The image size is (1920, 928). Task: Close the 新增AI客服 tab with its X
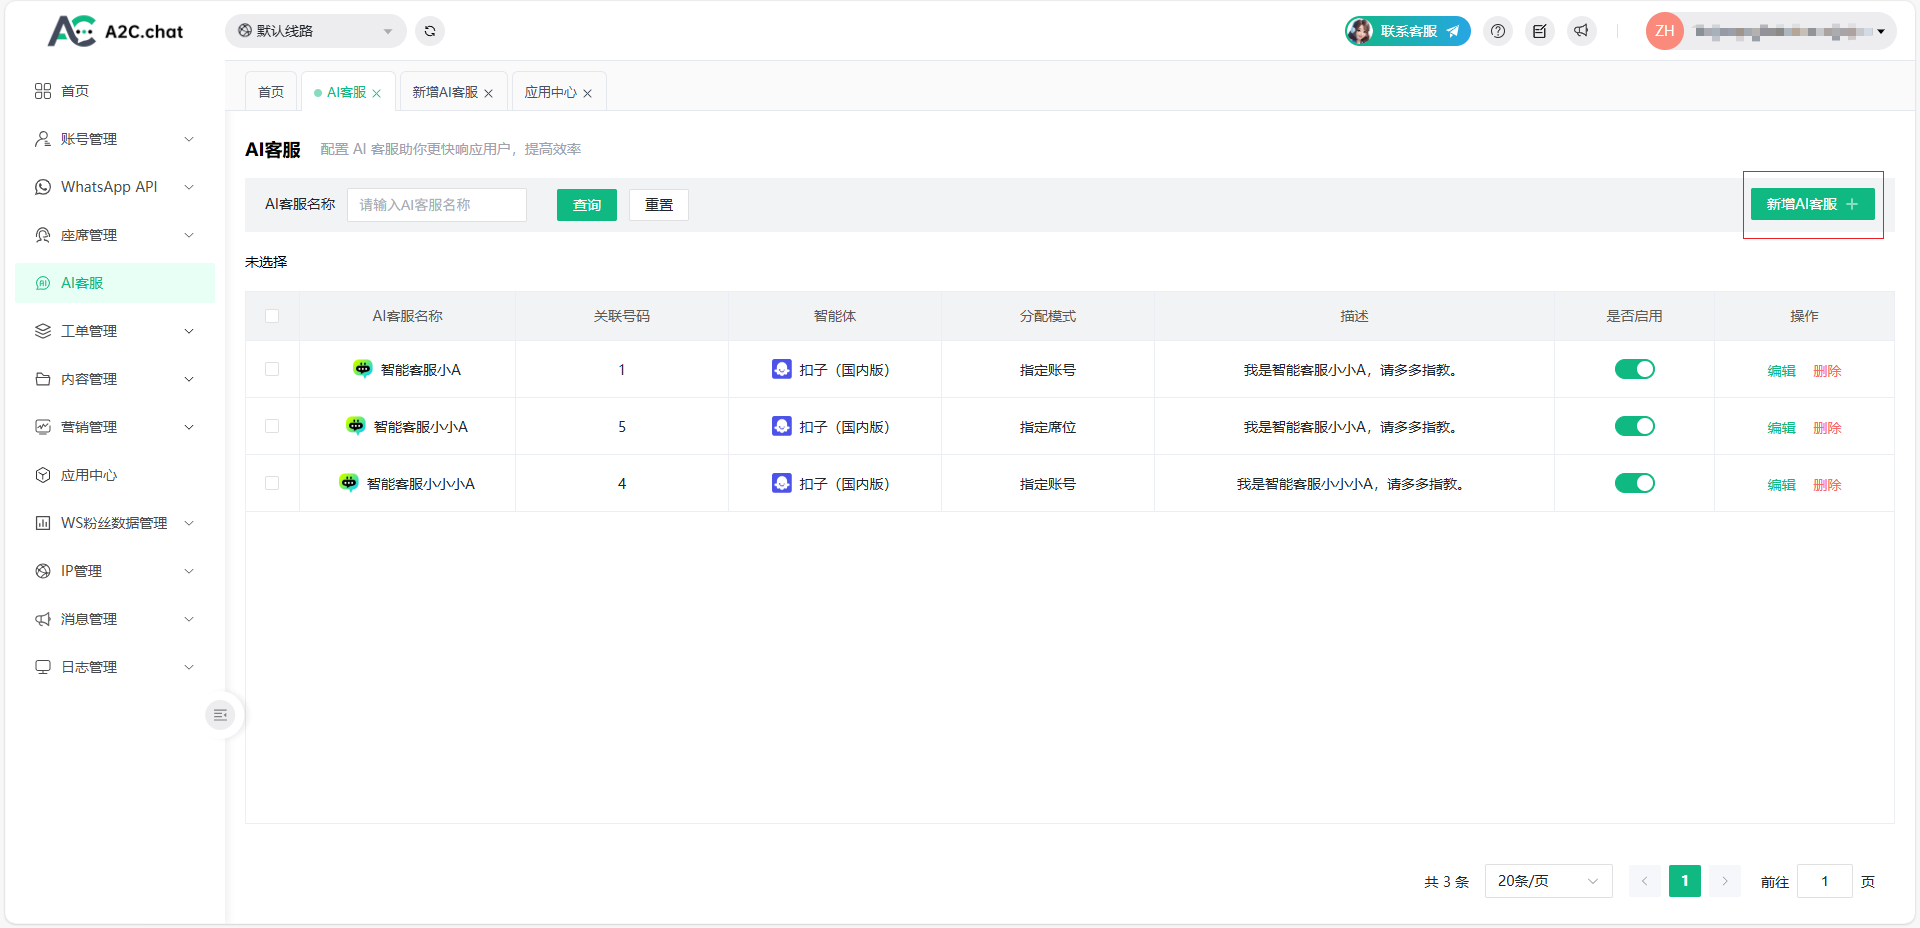coord(489,93)
